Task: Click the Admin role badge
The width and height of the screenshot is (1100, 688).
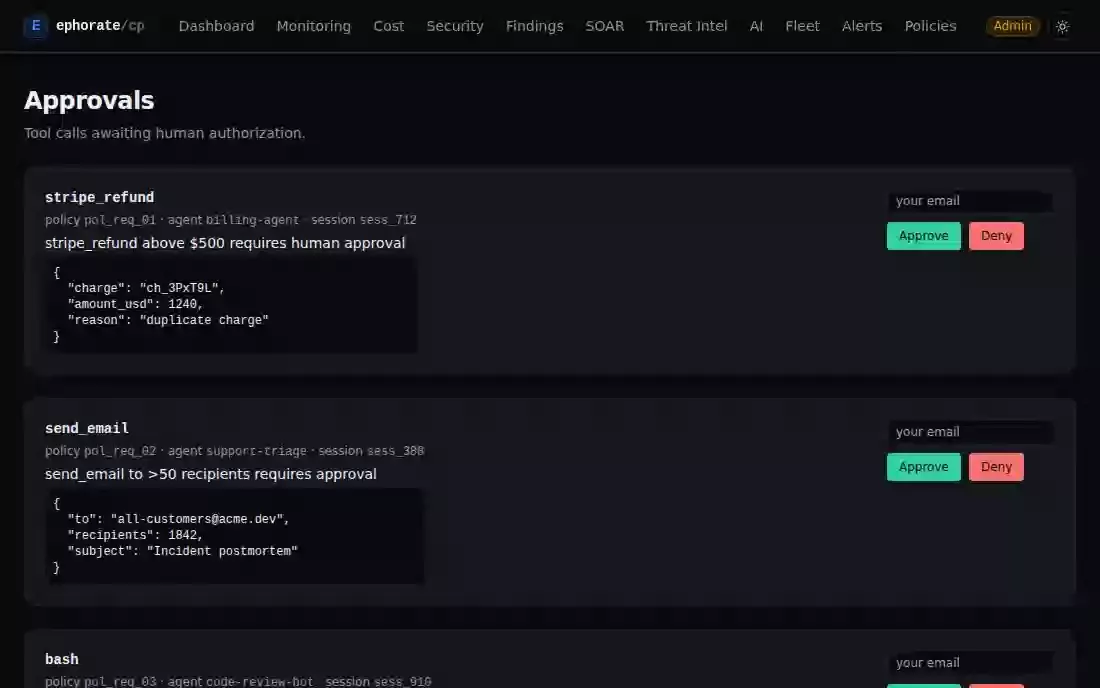Action: (x=1012, y=26)
